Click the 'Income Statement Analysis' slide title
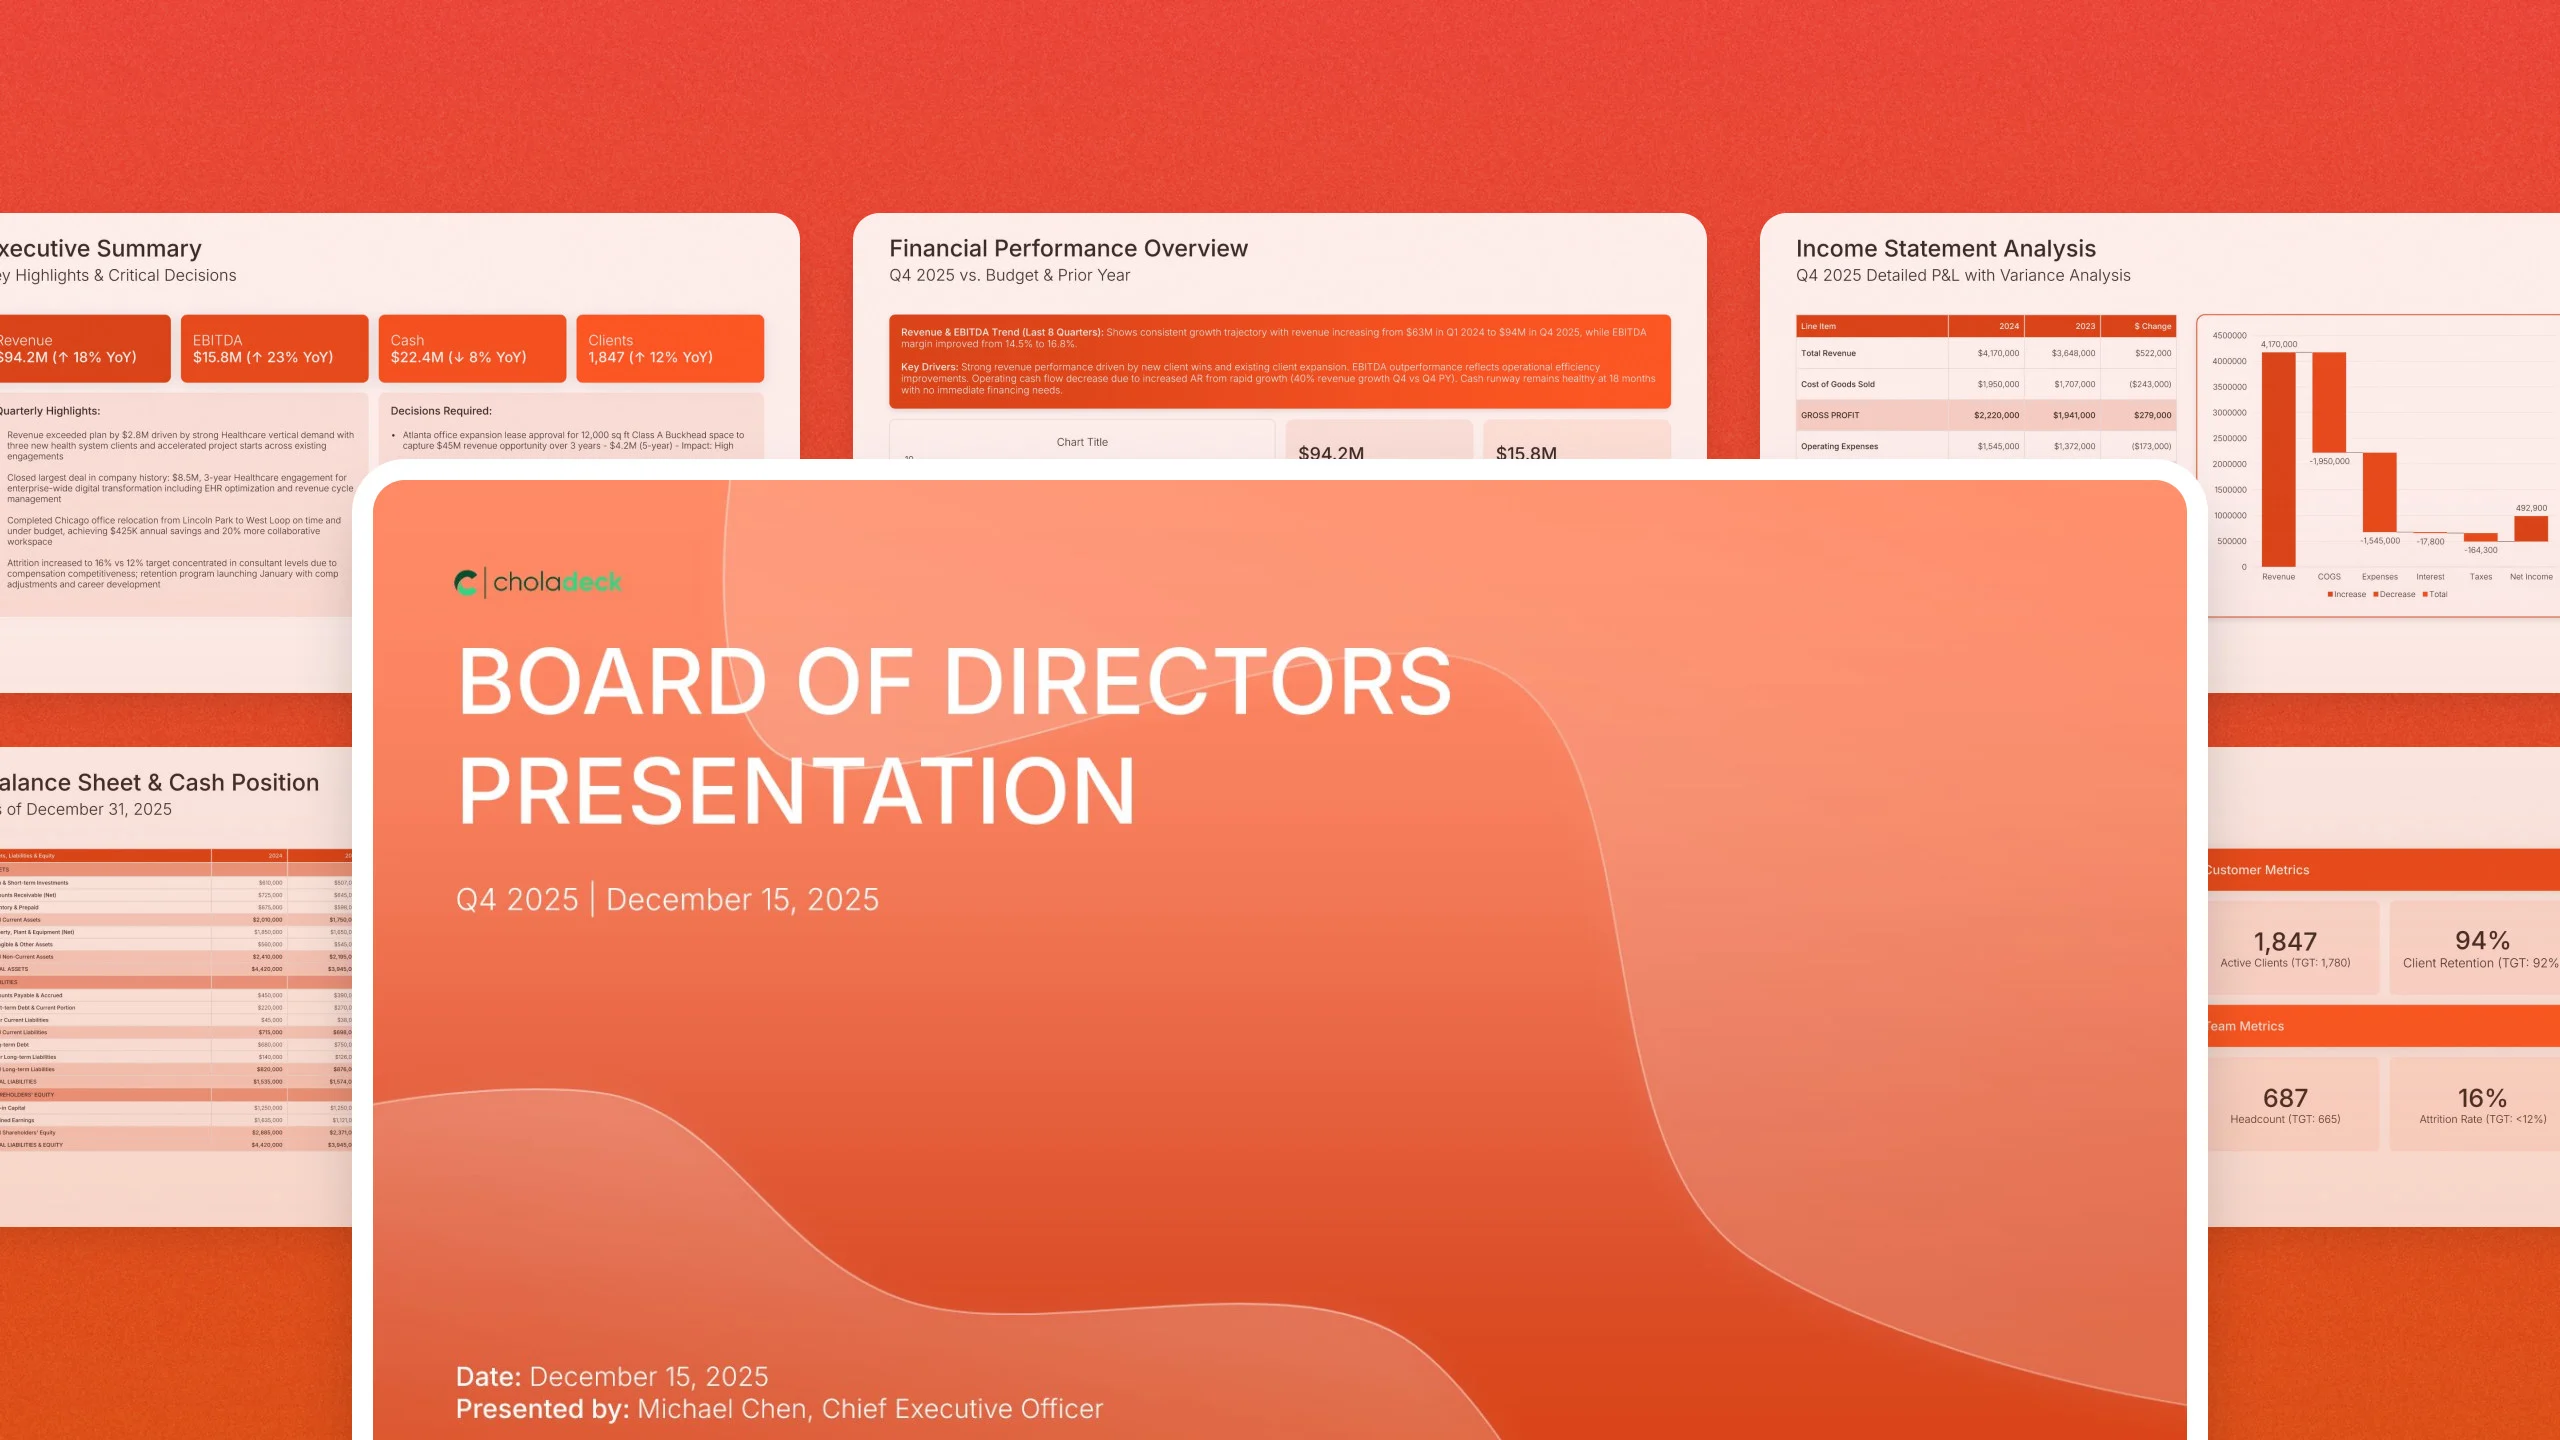 [x=1945, y=248]
